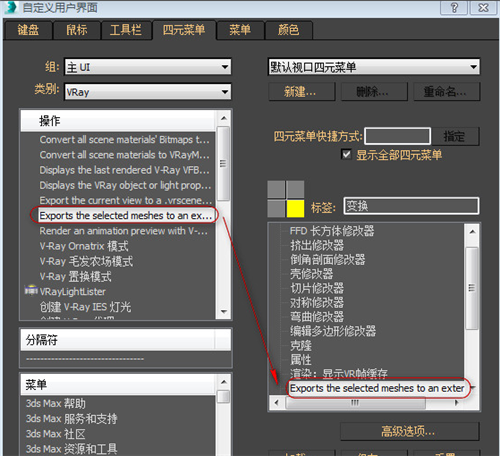500x456 pixels.
Task: Open the 工具栏 tab
Action: 126,30
